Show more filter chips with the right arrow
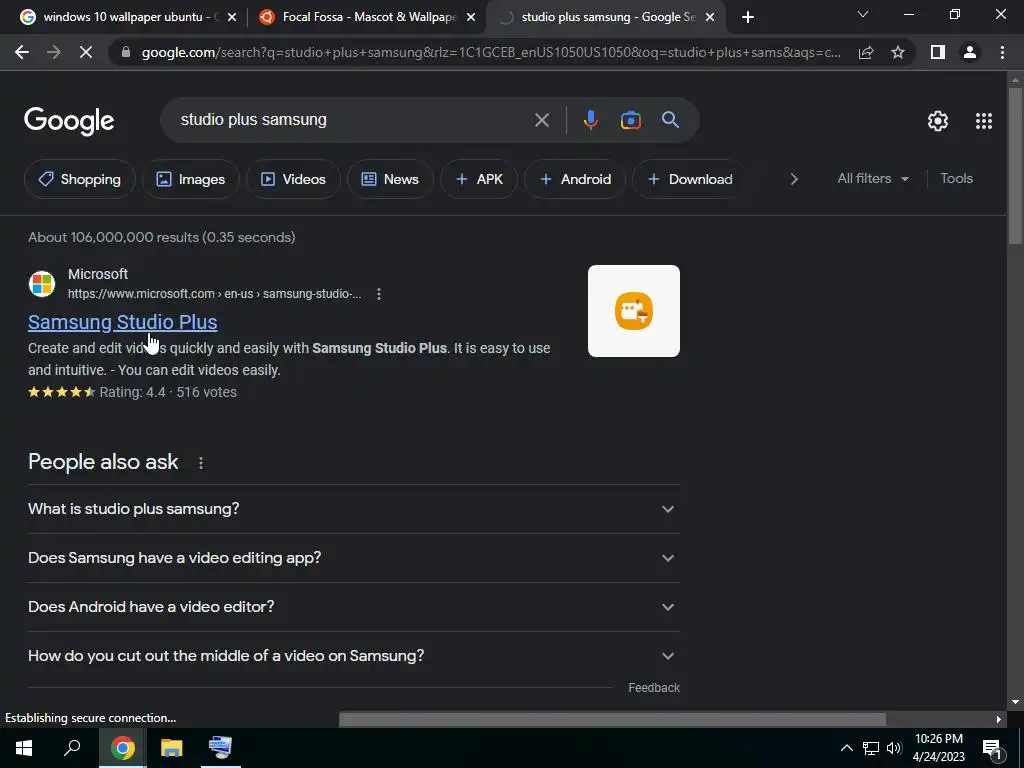The width and height of the screenshot is (1024, 768). 793,179
